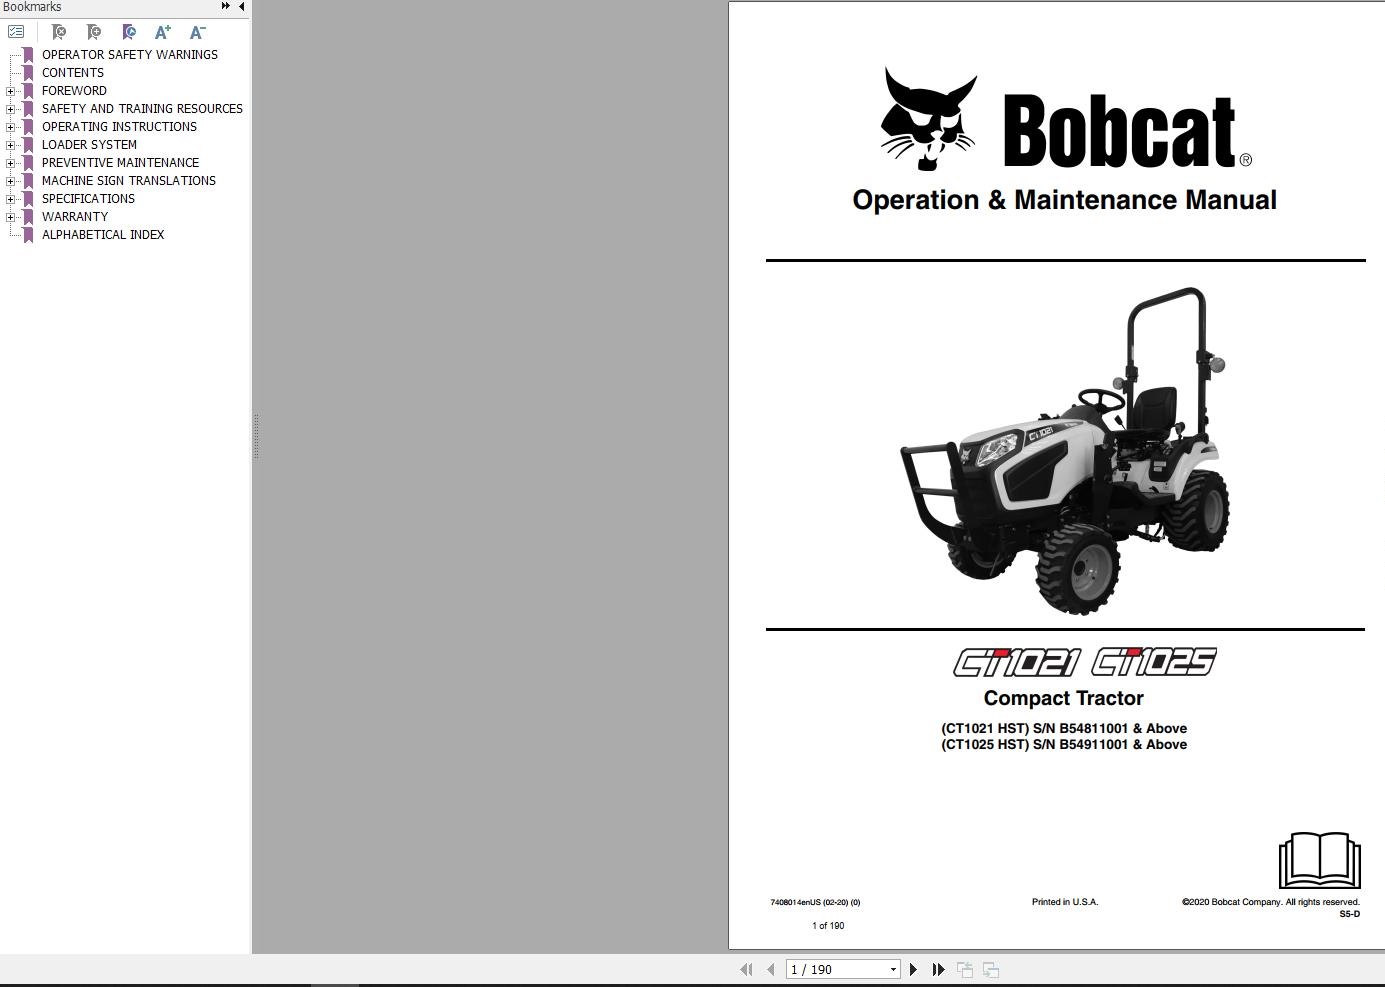Expand the LOADER SYSTEM bookmark

(x=10, y=145)
